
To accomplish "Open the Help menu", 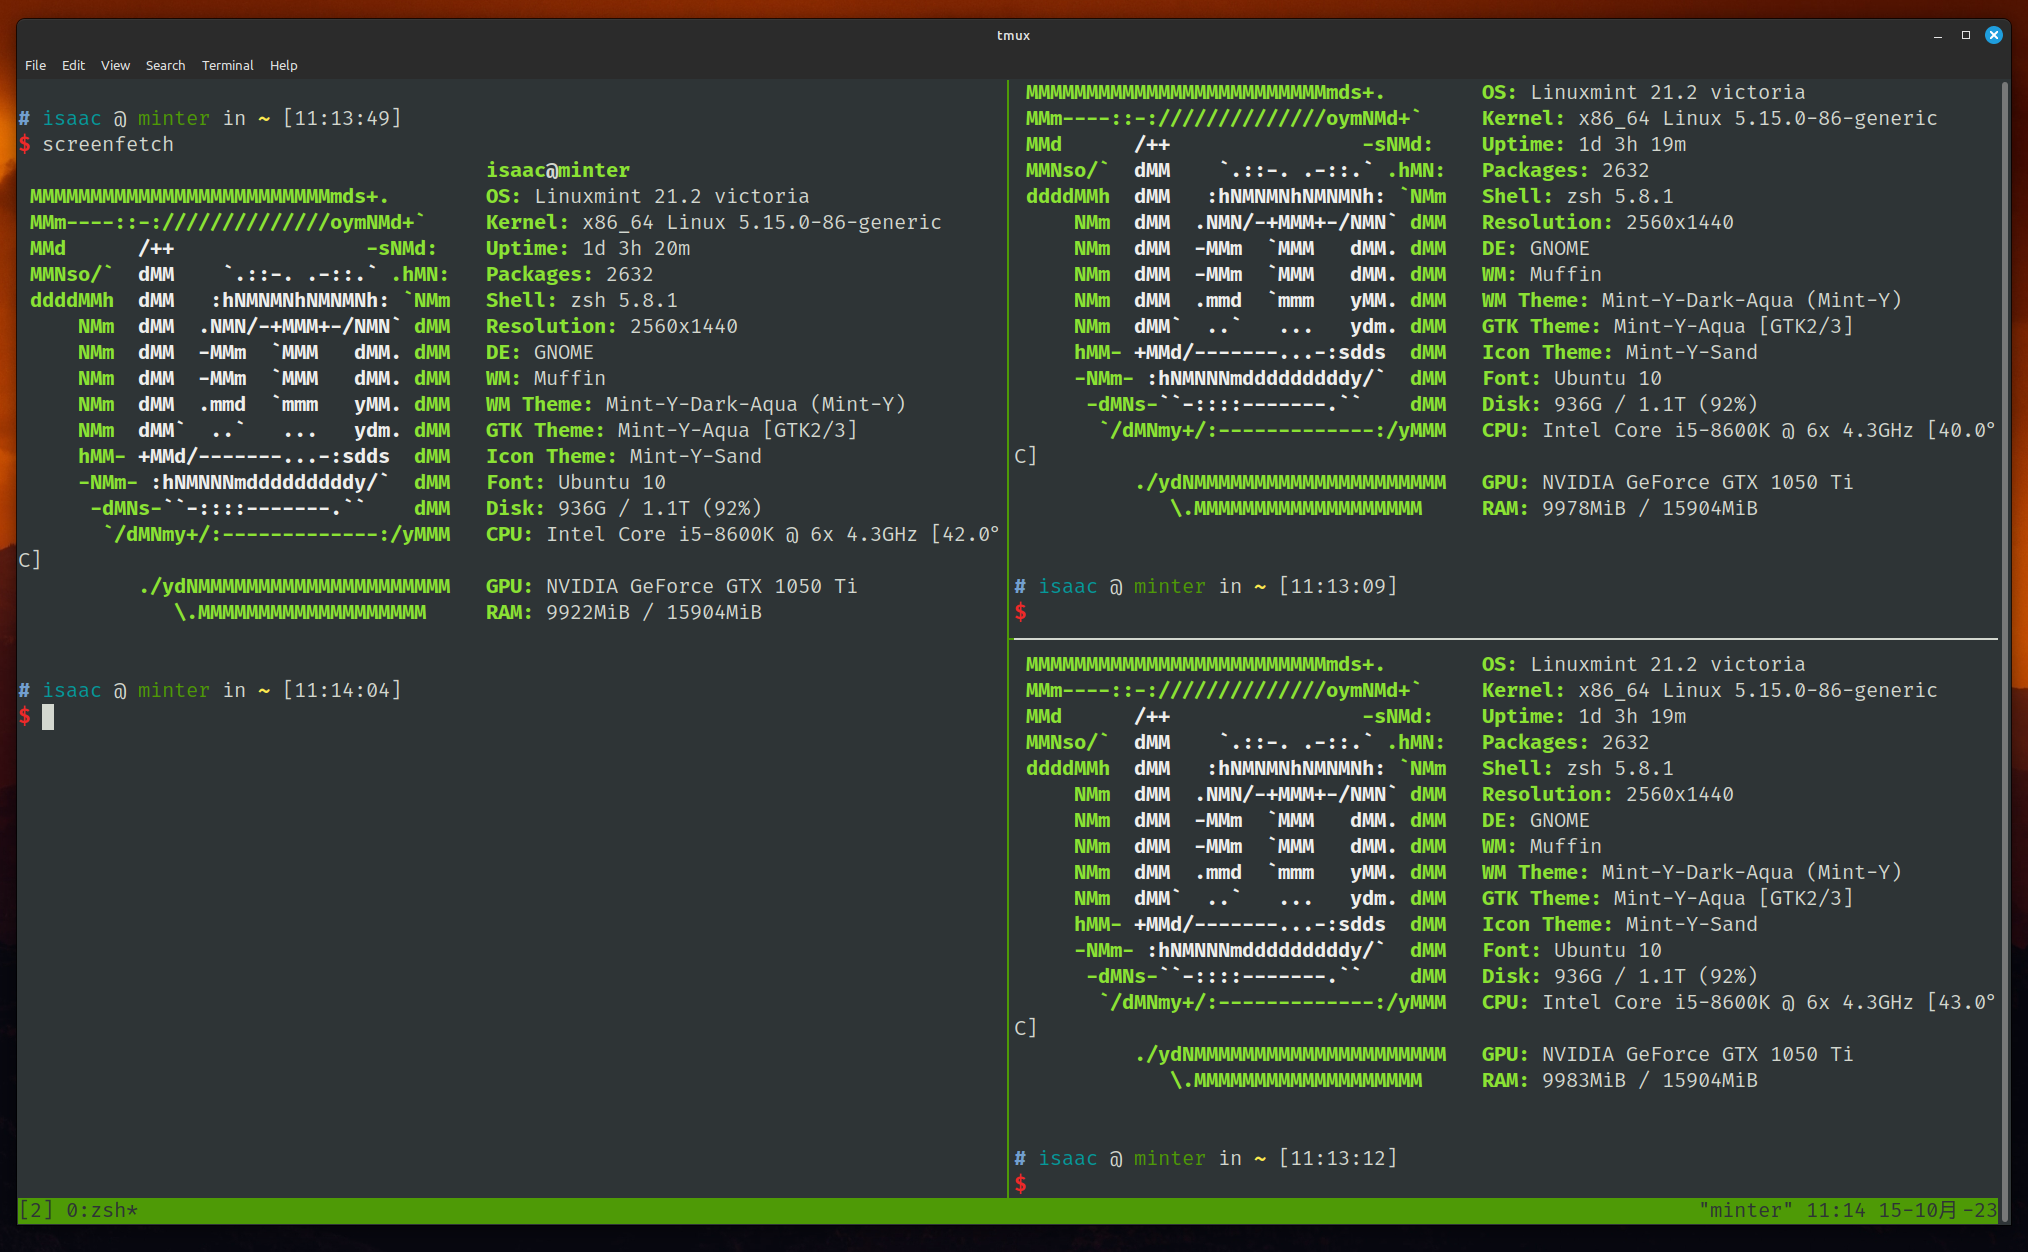I will 284,65.
